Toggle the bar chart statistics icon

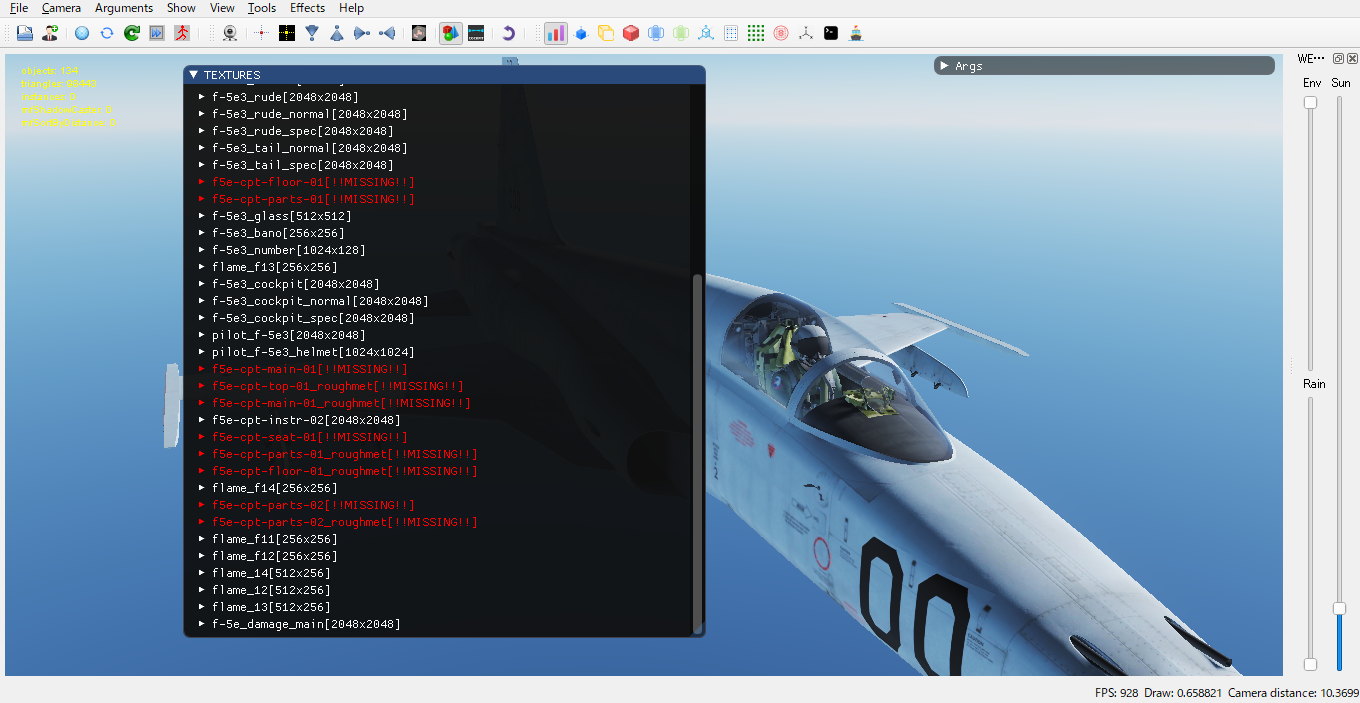click(x=555, y=33)
